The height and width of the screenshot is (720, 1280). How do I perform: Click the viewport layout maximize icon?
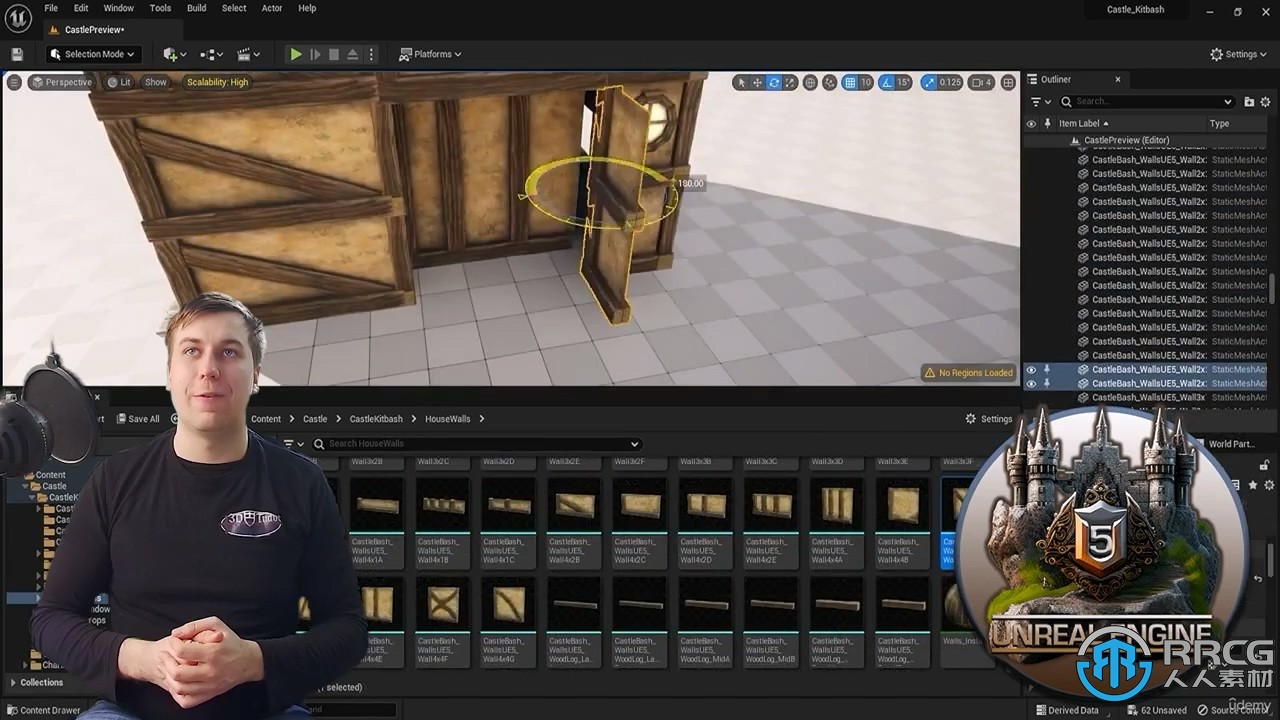click(x=1008, y=82)
